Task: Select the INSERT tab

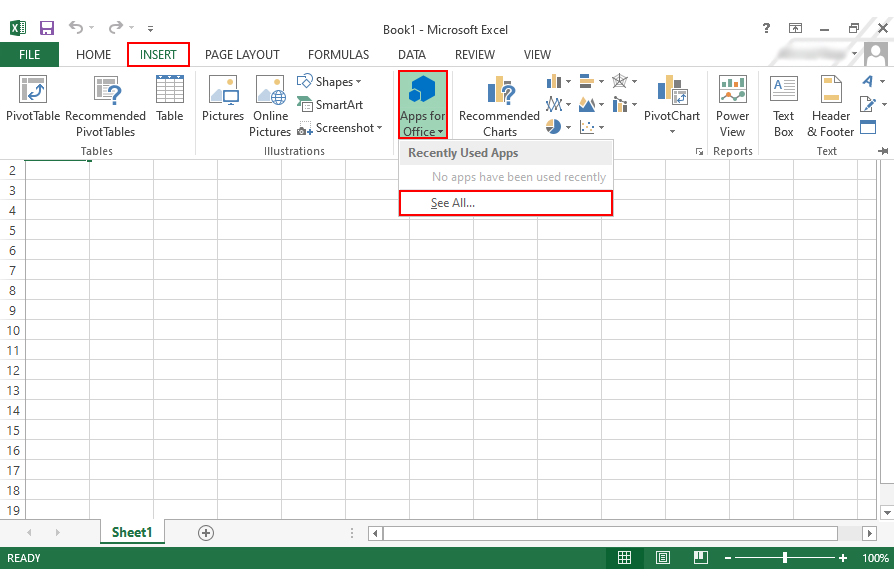Action: coord(158,55)
